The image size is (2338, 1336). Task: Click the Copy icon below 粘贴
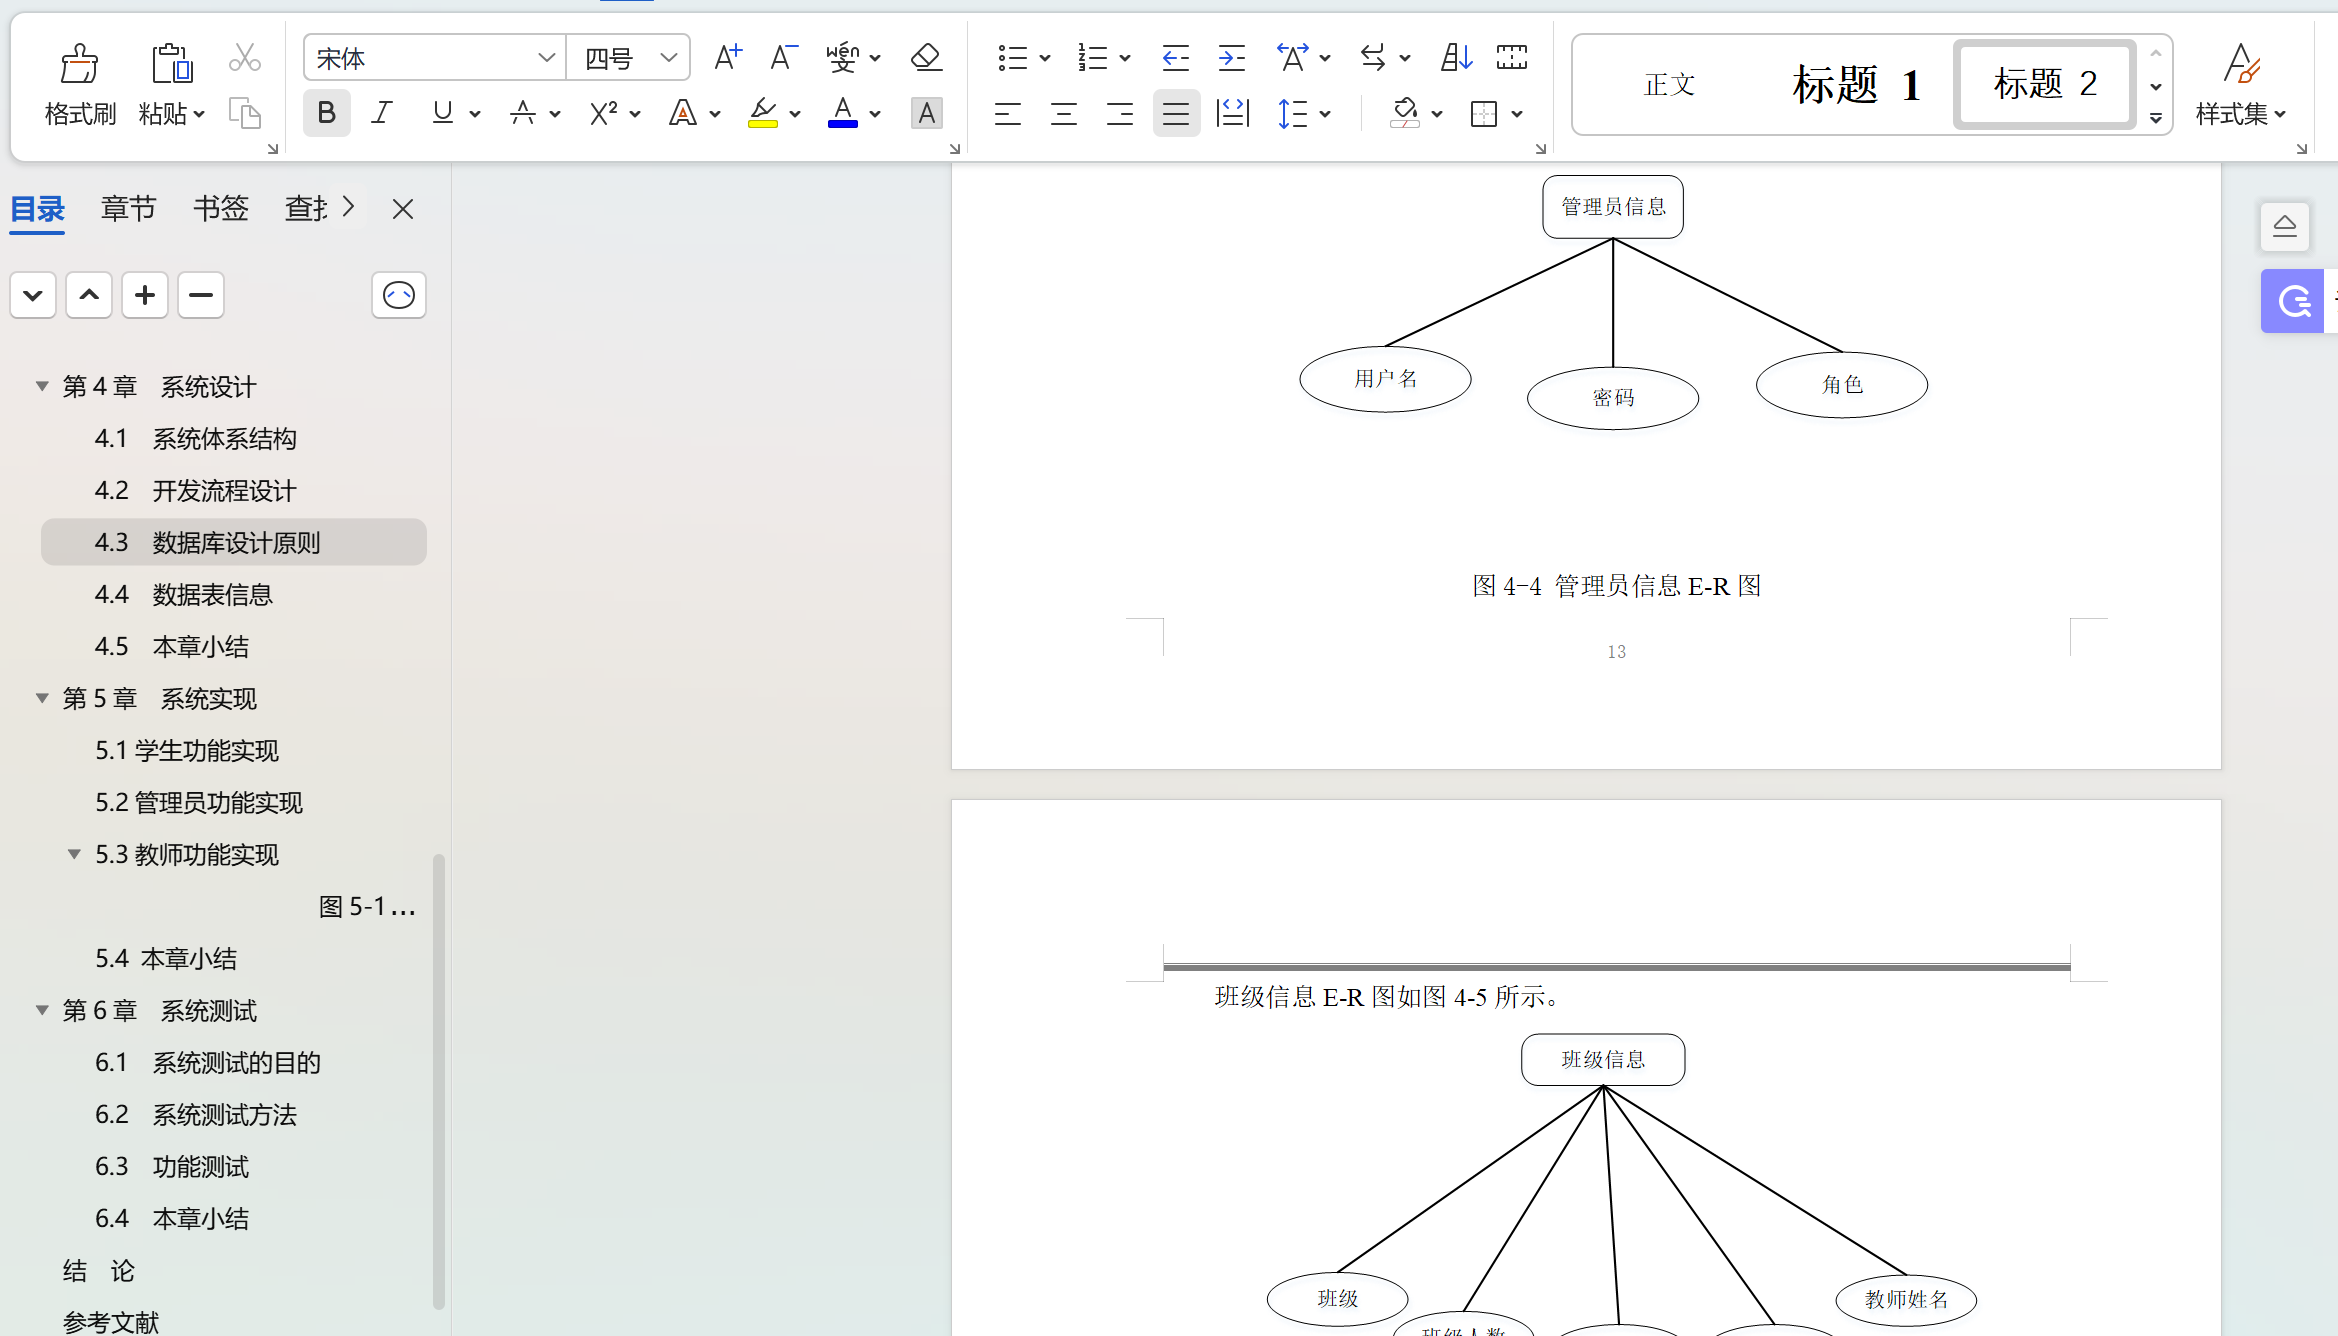(x=244, y=114)
